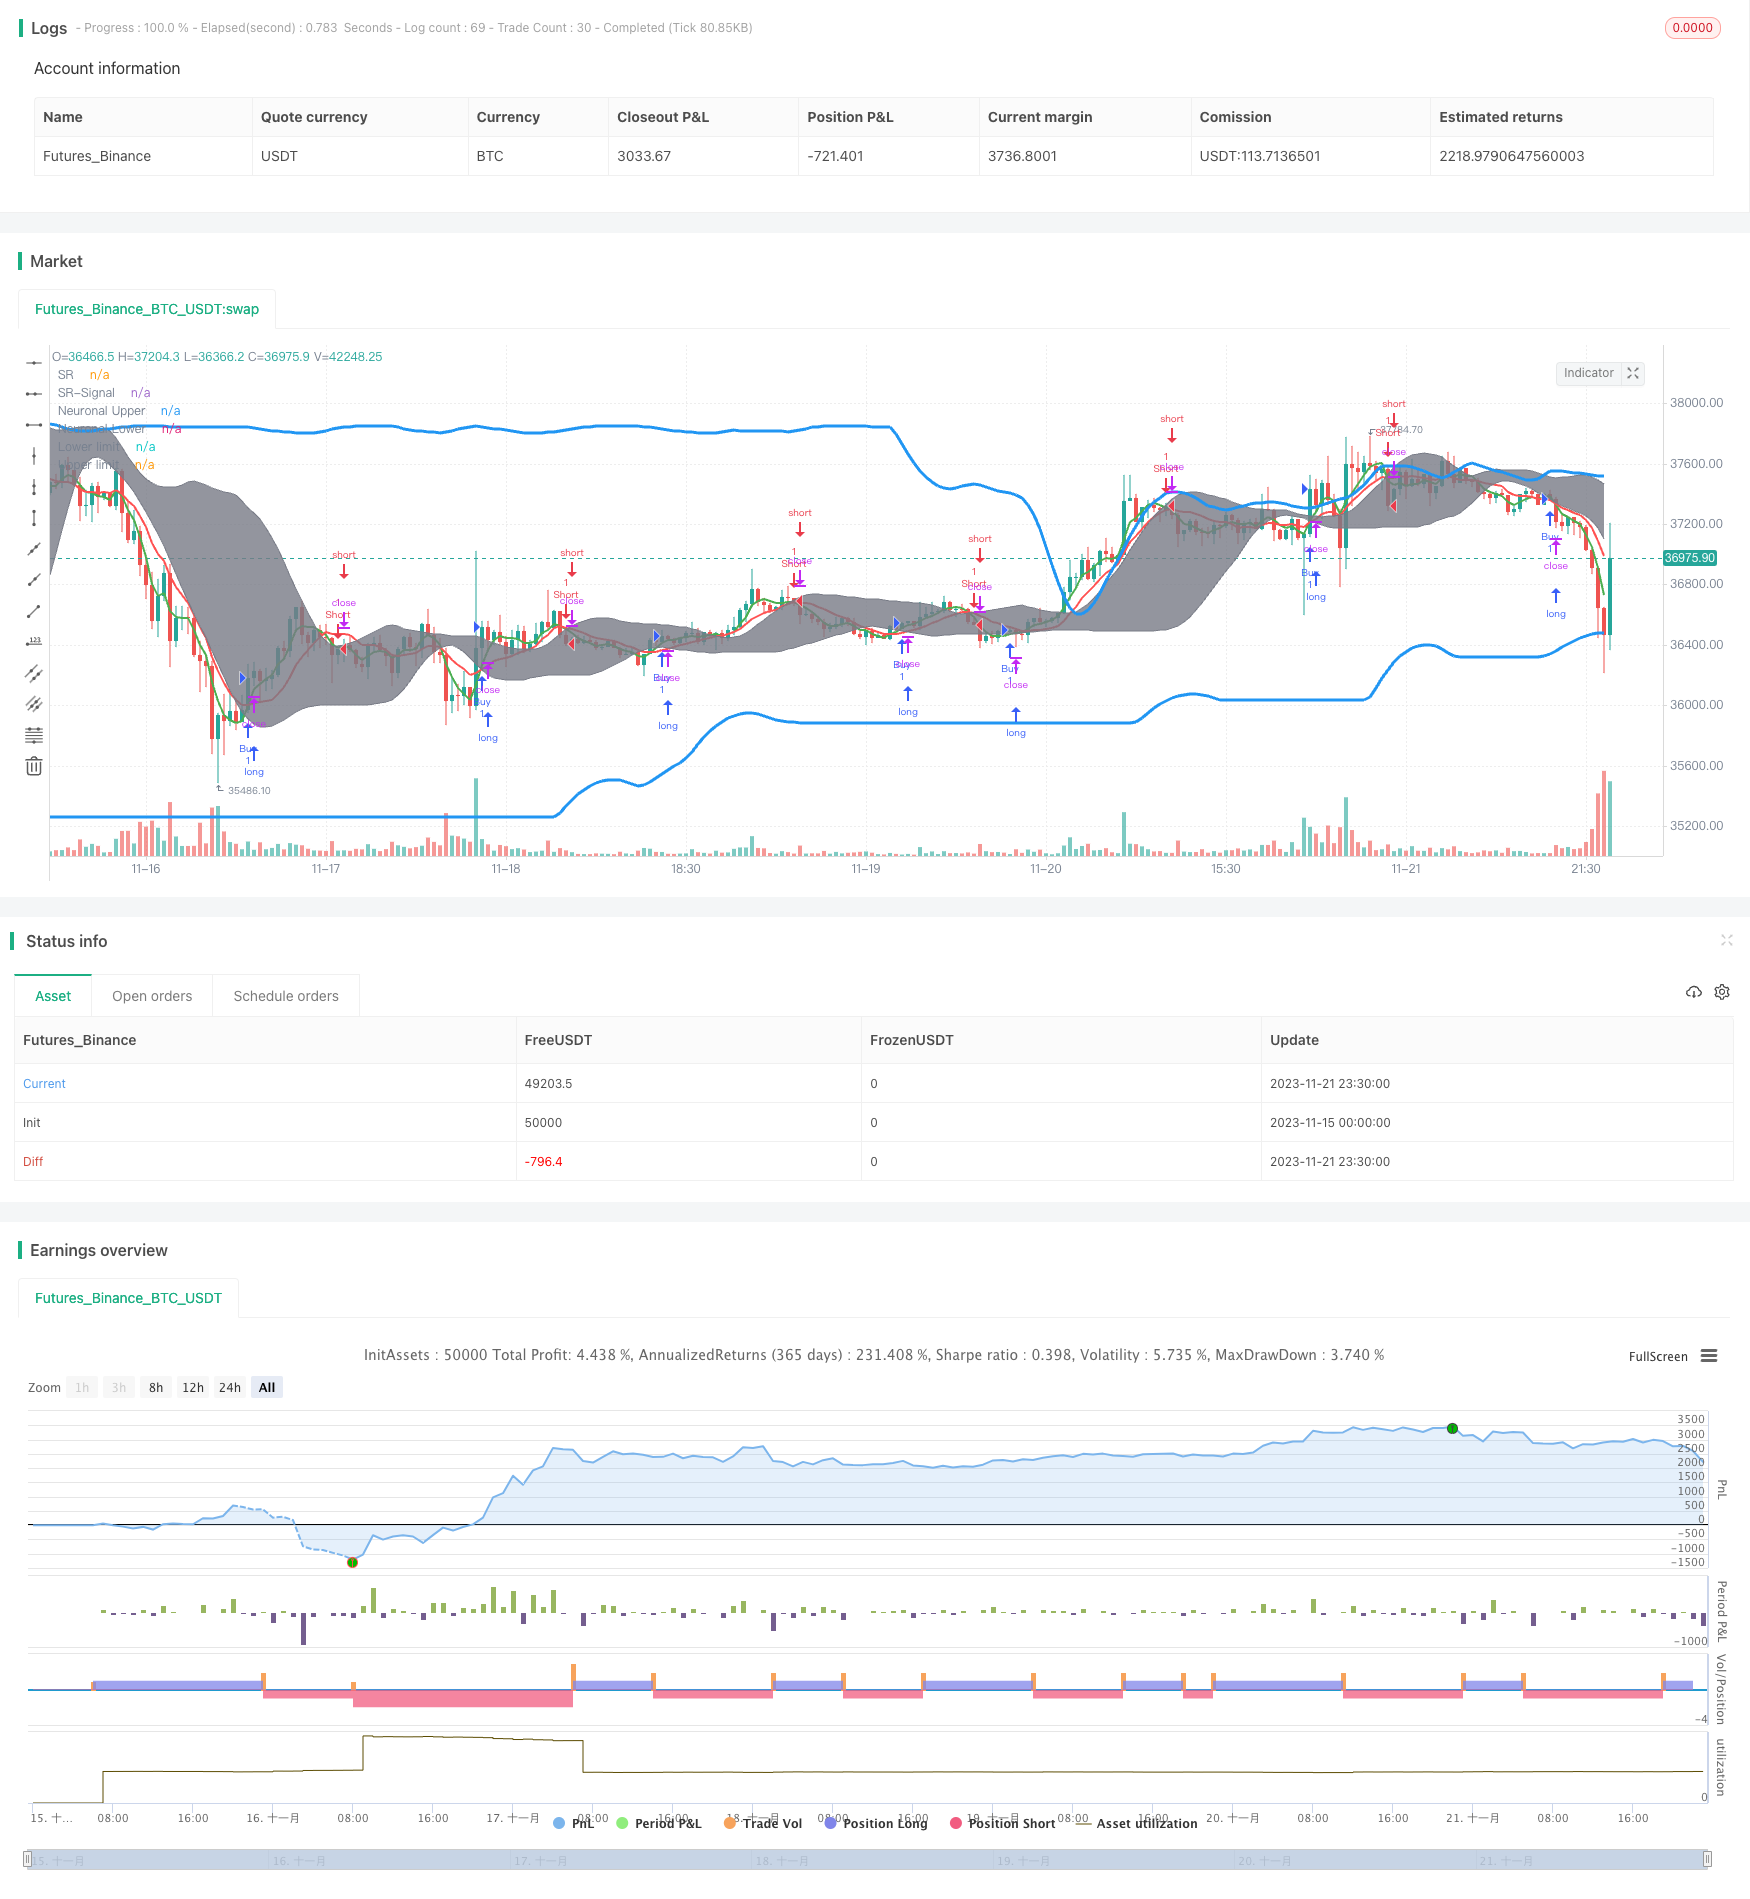Click the Init row label
The image size is (1750, 1899).
32,1123
